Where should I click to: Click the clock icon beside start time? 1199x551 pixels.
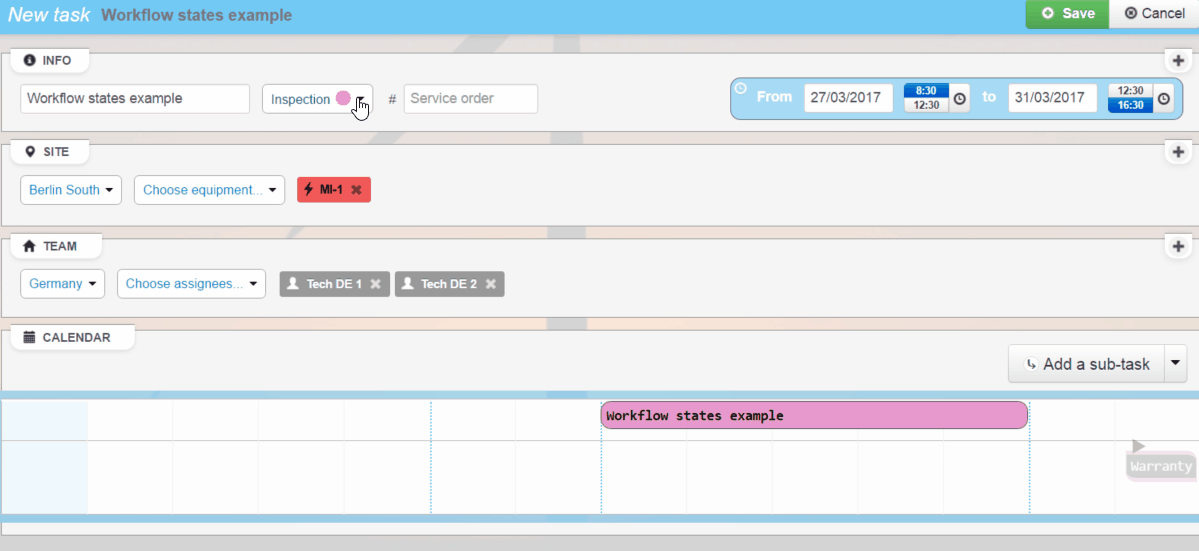coord(959,98)
